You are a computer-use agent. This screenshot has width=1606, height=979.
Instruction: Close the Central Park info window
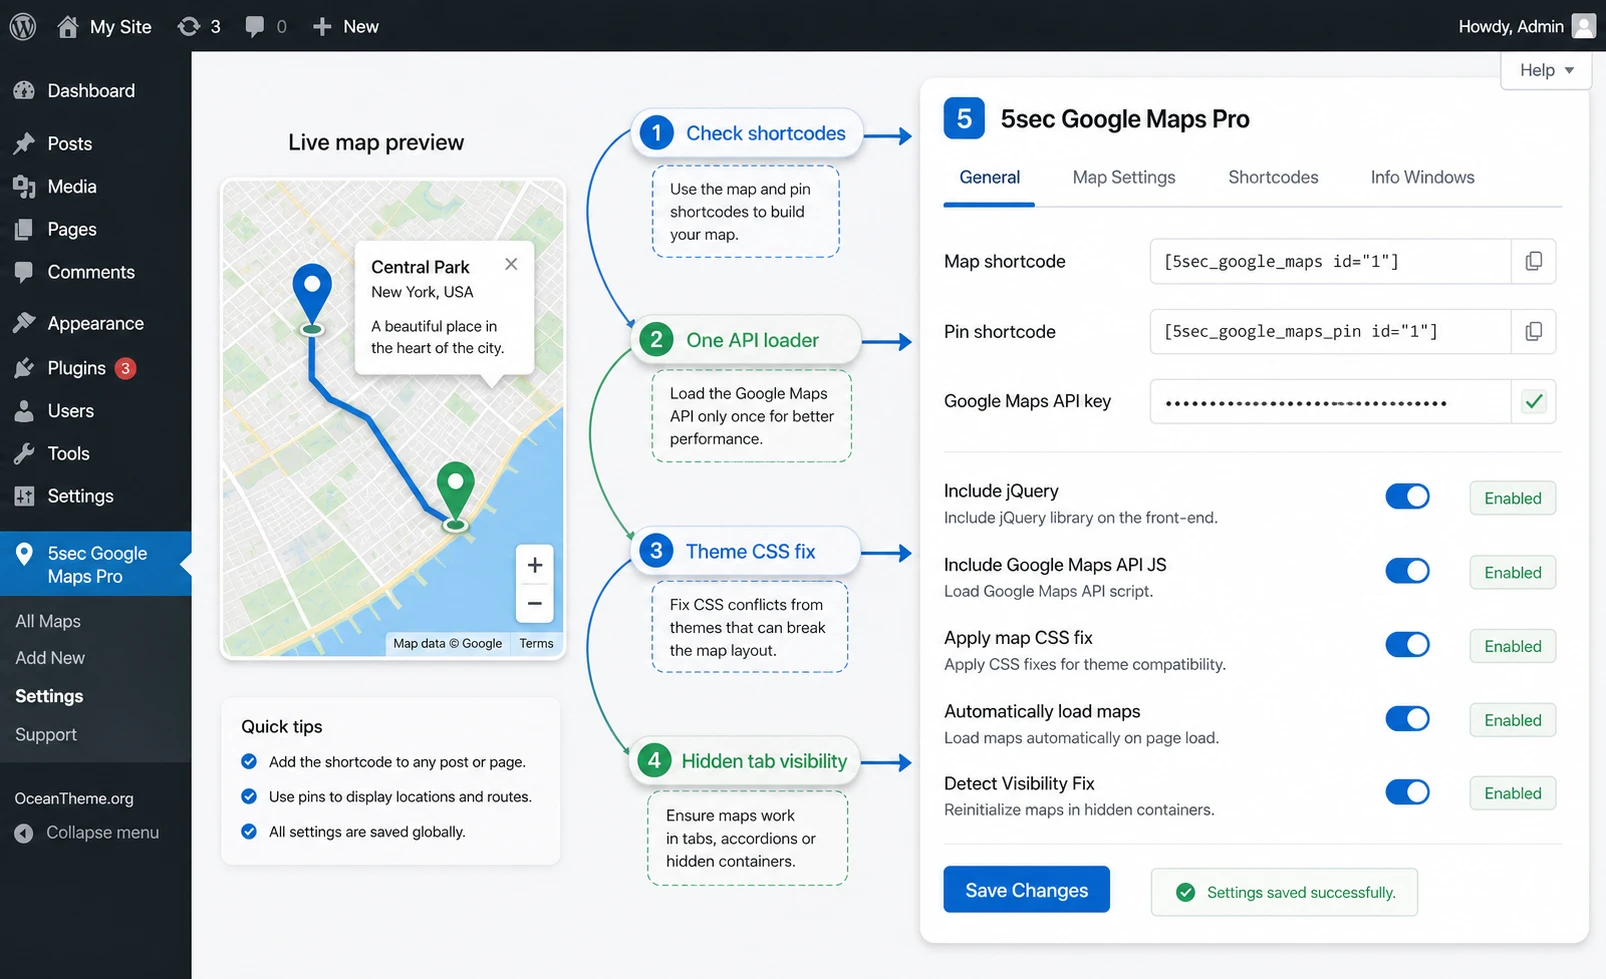tap(511, 264)
